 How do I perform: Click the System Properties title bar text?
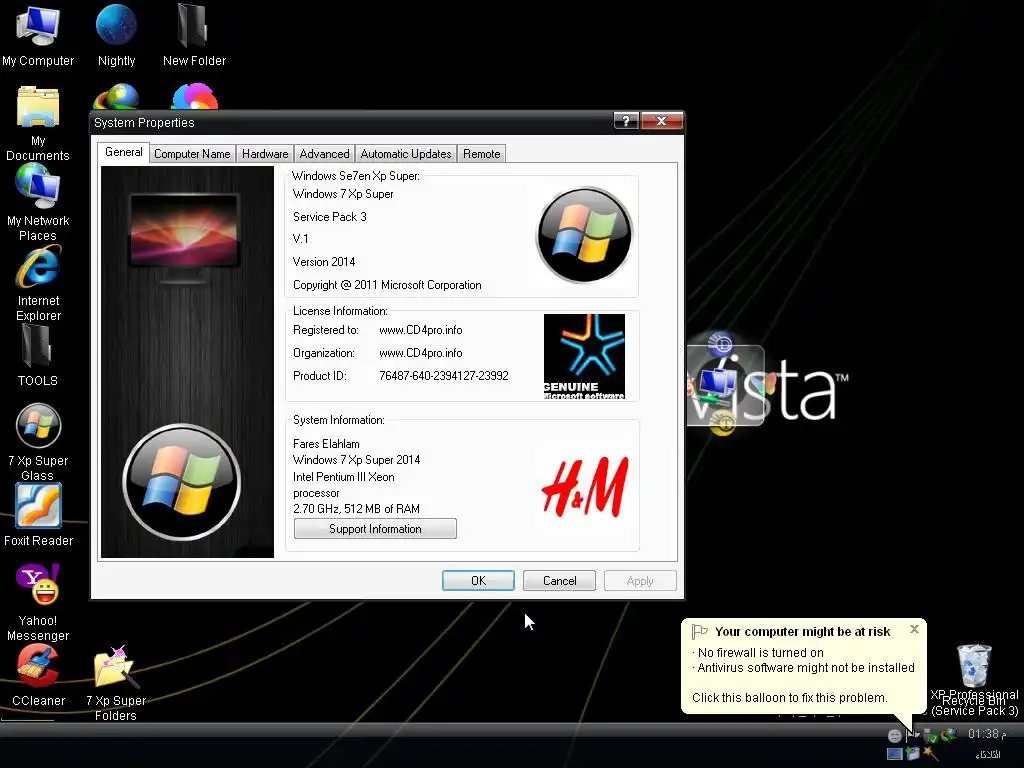point(144,123)
